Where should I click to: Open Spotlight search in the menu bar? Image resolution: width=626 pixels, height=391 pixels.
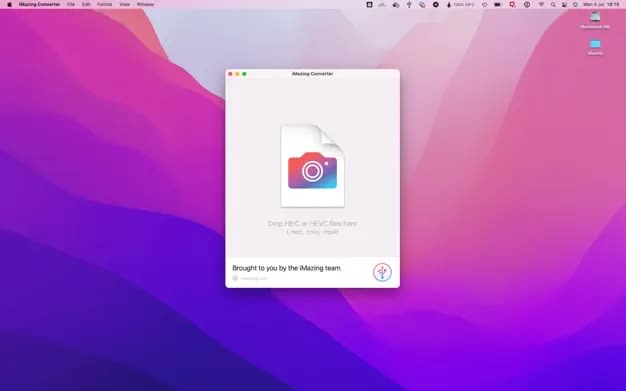click(553, 4)
